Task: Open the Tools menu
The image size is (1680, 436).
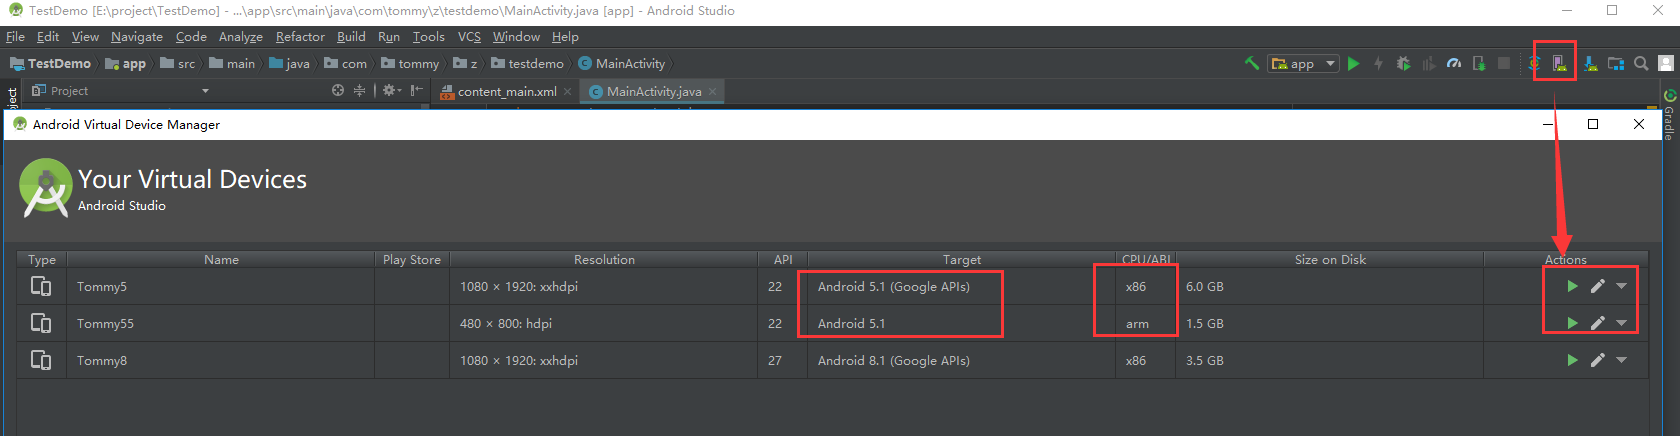Action: point(428,37)
